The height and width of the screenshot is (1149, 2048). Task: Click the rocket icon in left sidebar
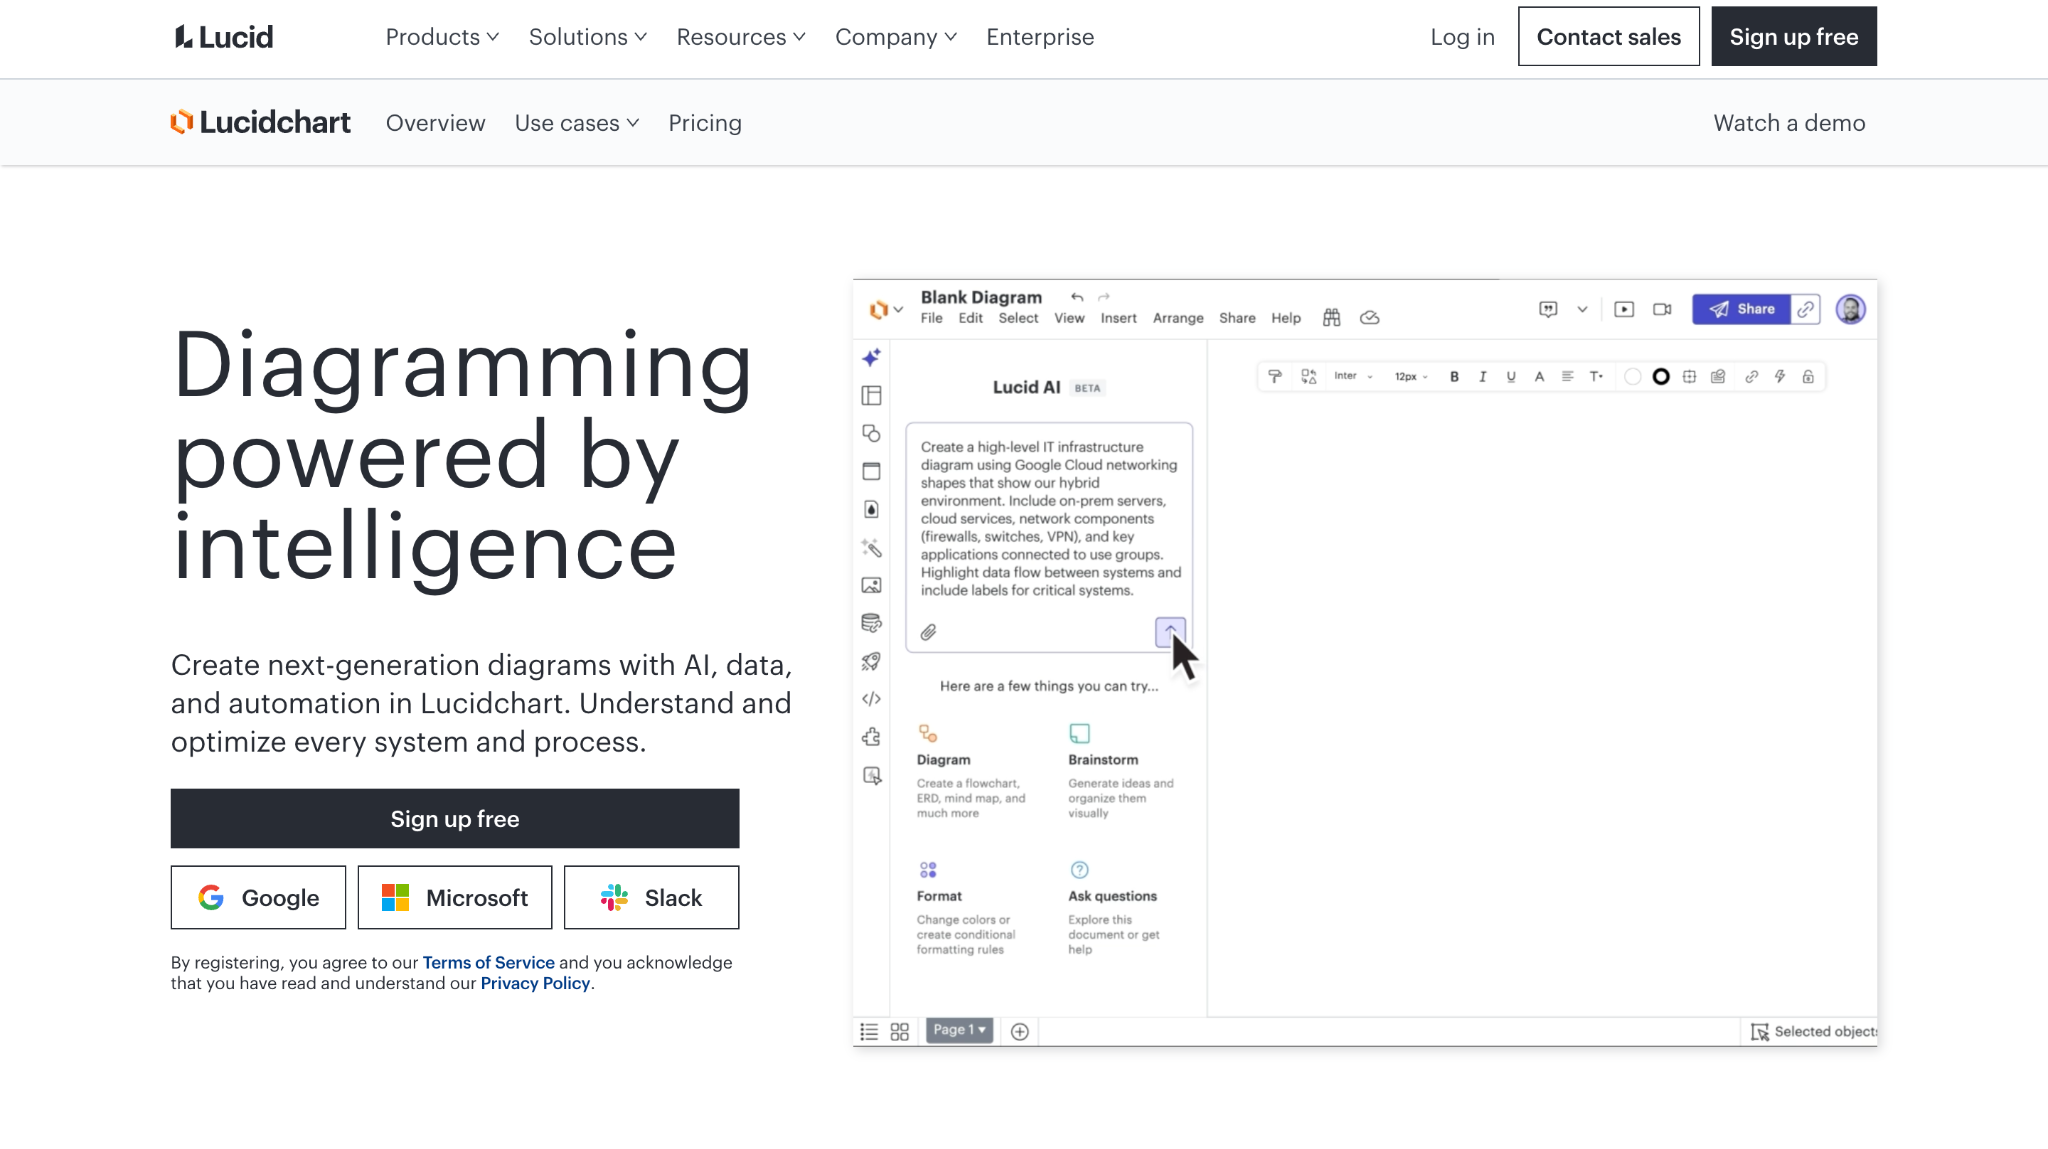pyautogui.click(x=871, y=661)
